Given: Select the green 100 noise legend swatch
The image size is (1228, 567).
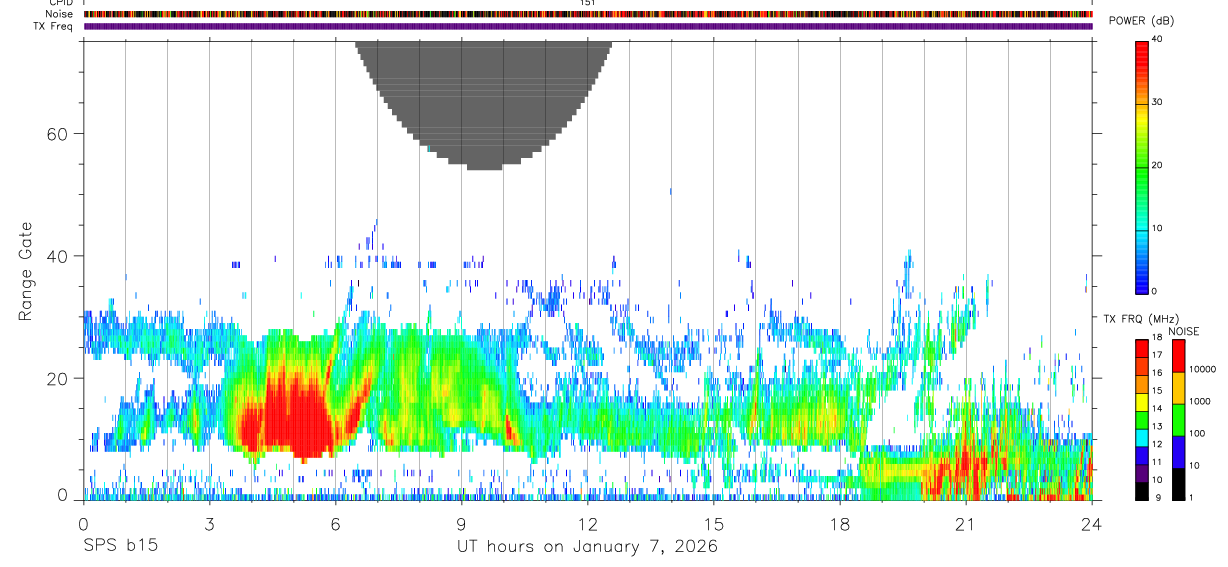Looking at the screenshot, I should pos(1178,420).
